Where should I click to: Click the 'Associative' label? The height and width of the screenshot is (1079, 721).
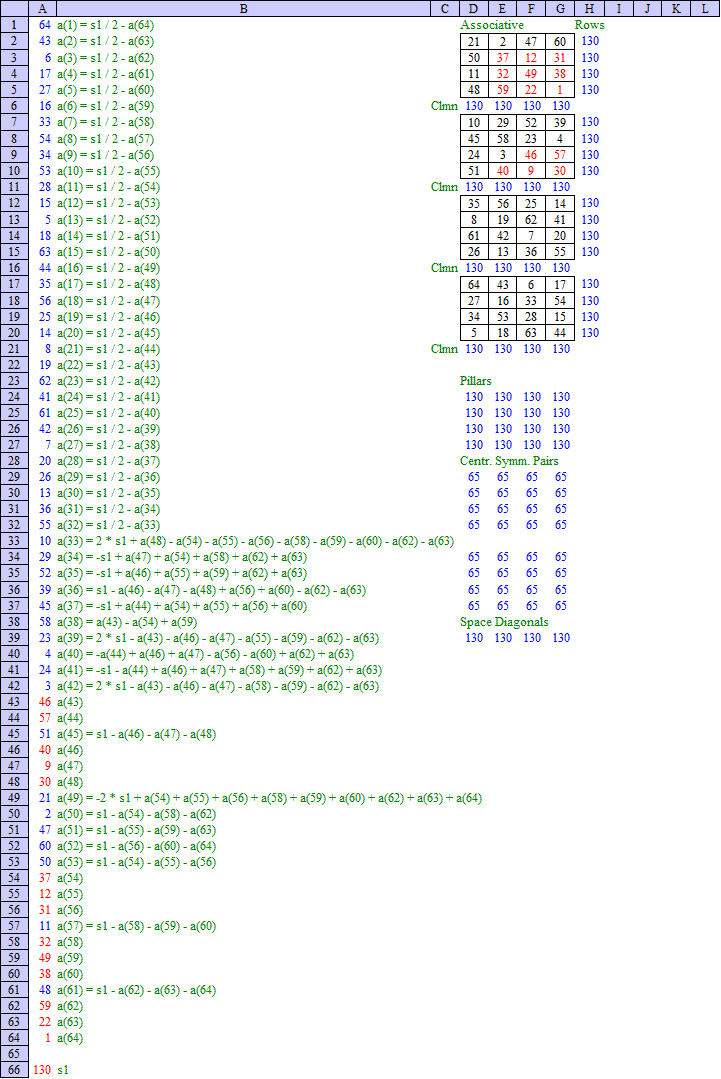pos(492,25)
